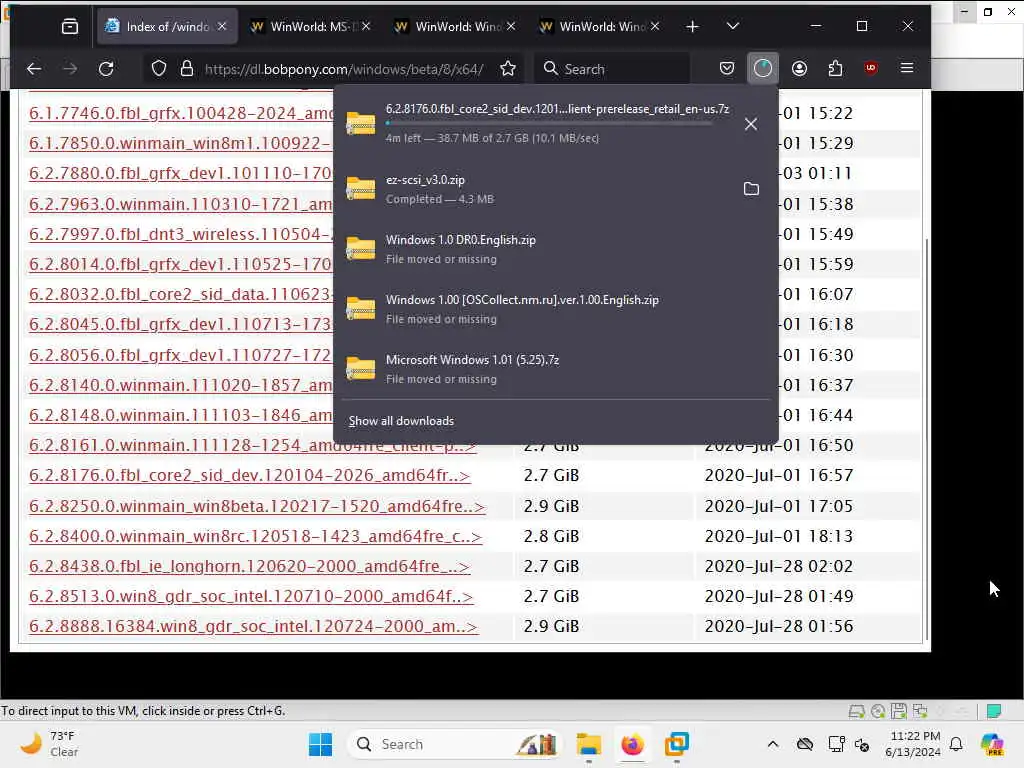Open 6.2.8032.0.fbl_core2_sid_data link
The image size is (1024, 768).
click(181, 295)
